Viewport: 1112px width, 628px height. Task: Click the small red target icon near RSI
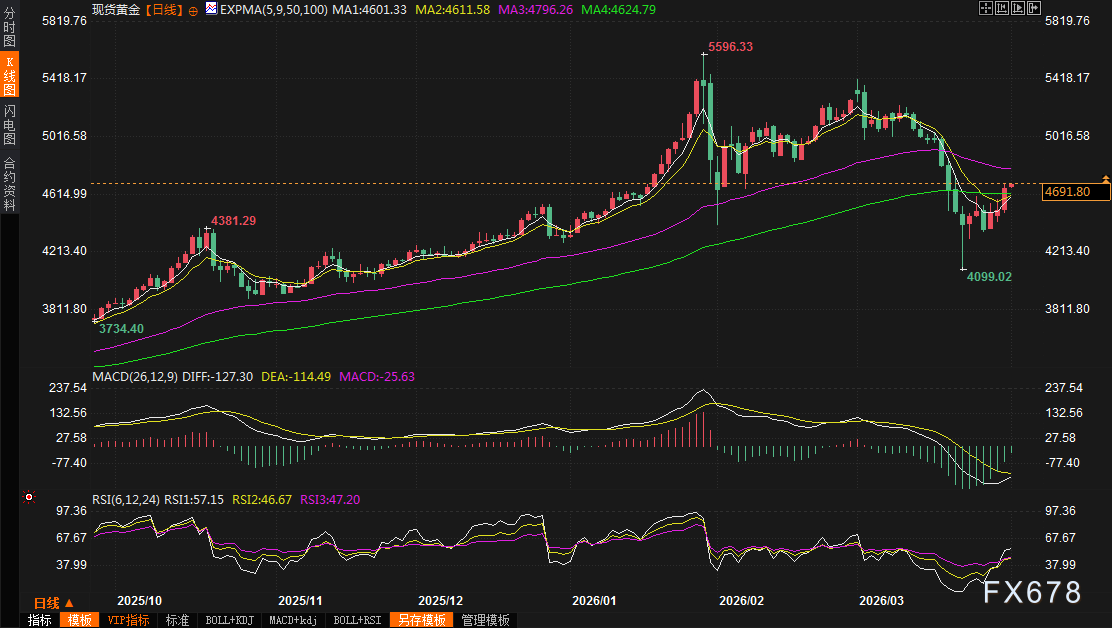(x=30, y=497)
